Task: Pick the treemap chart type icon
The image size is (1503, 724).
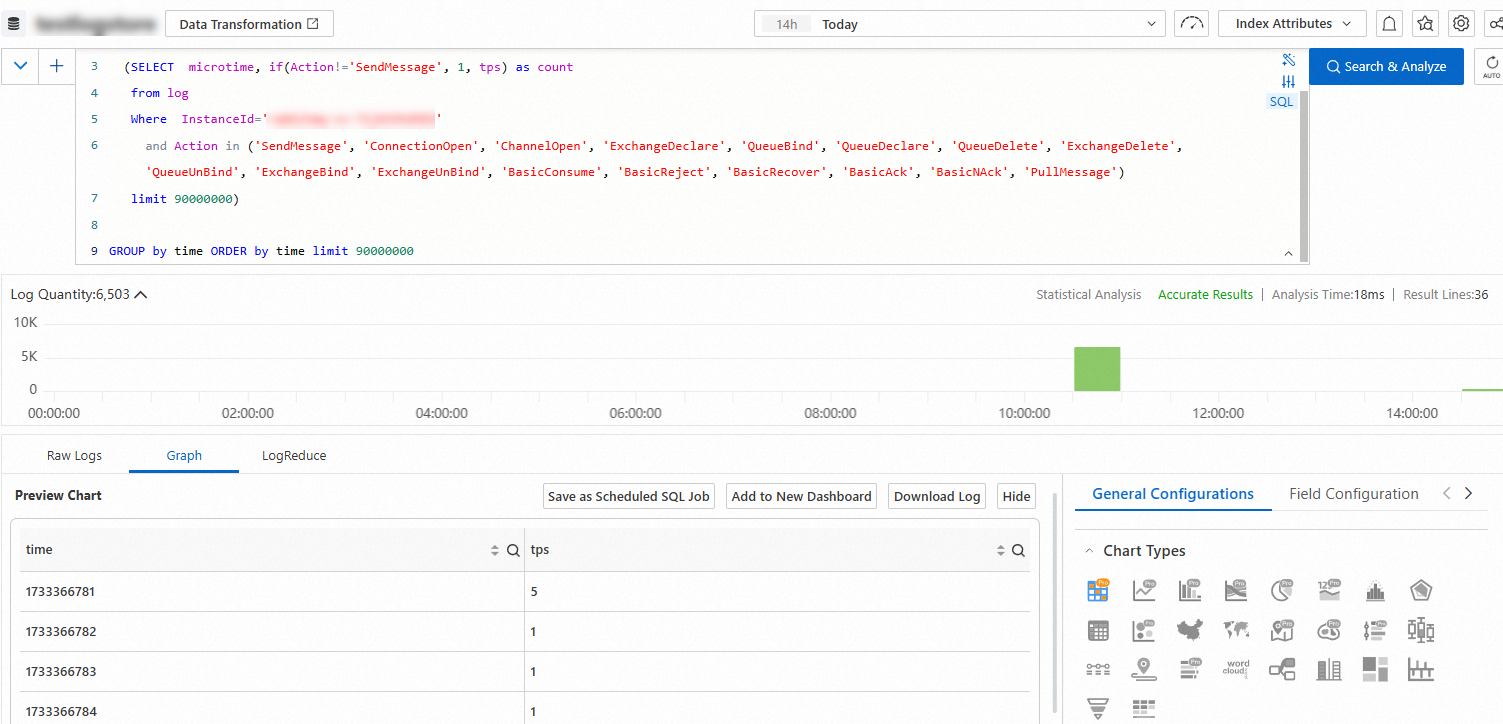Action: pyautogui.click(x=1375, y=670)
